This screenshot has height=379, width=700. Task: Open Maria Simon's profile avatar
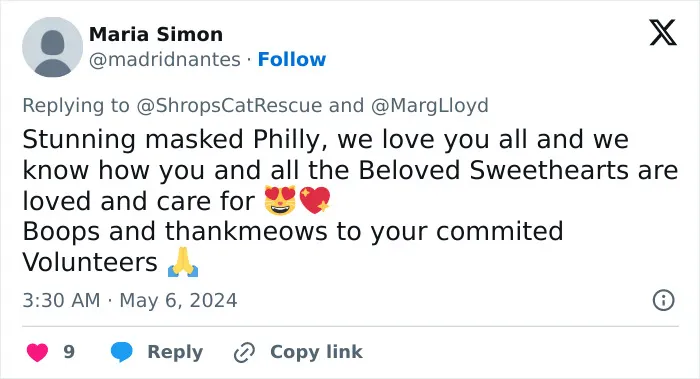tap(53, 47)
